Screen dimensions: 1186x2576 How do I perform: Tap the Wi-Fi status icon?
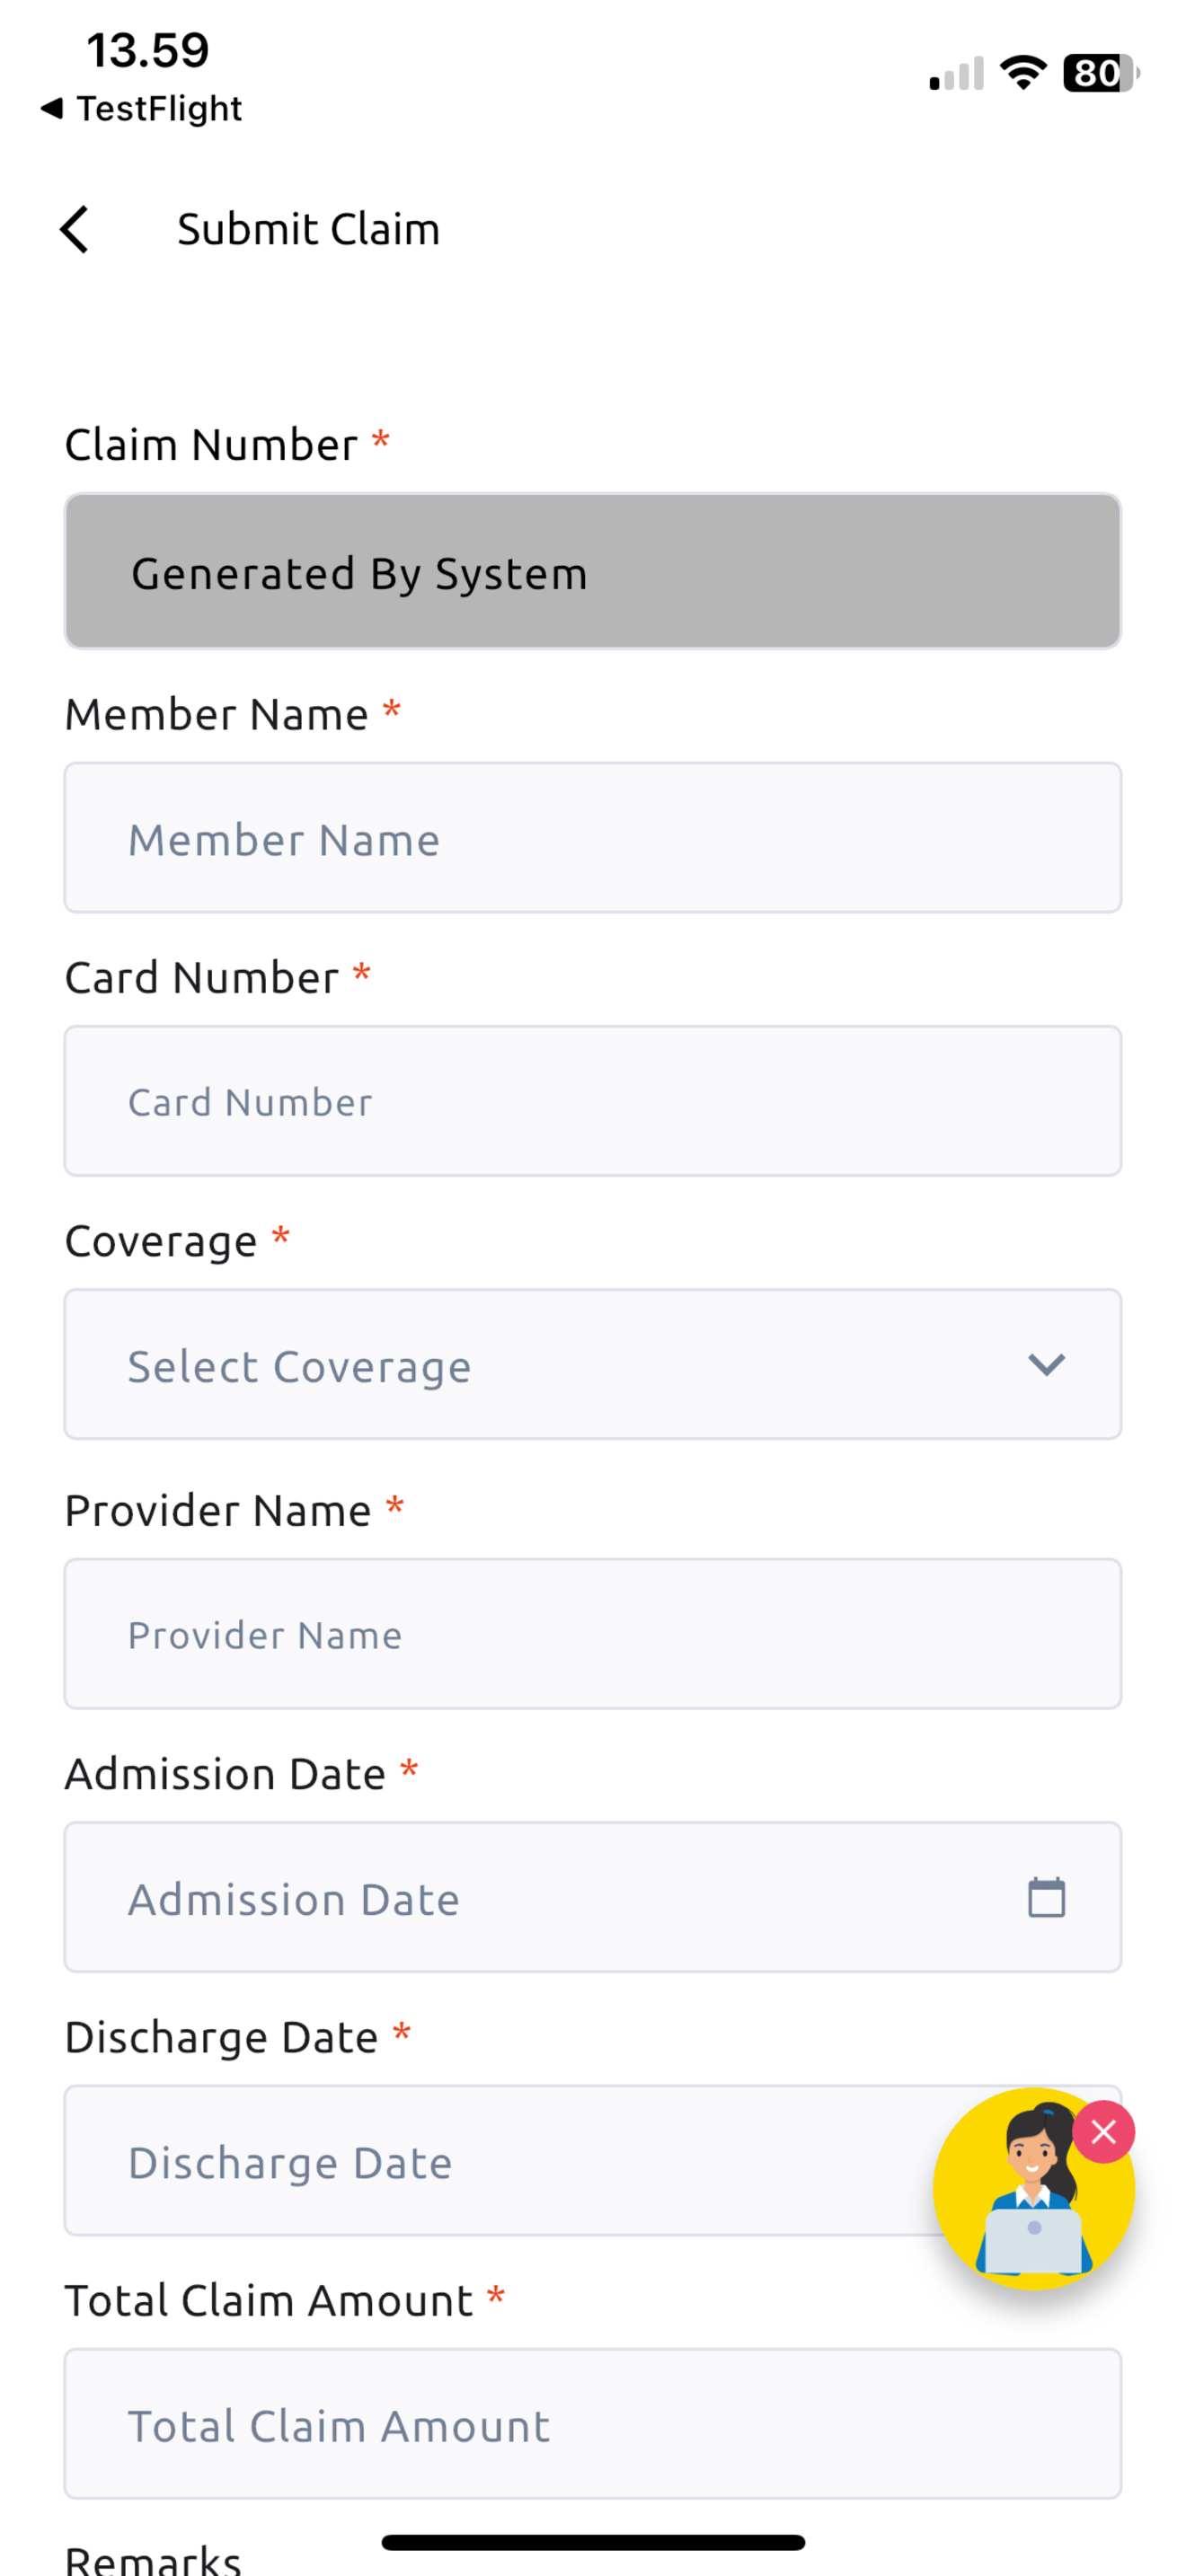pos(1022,73)
